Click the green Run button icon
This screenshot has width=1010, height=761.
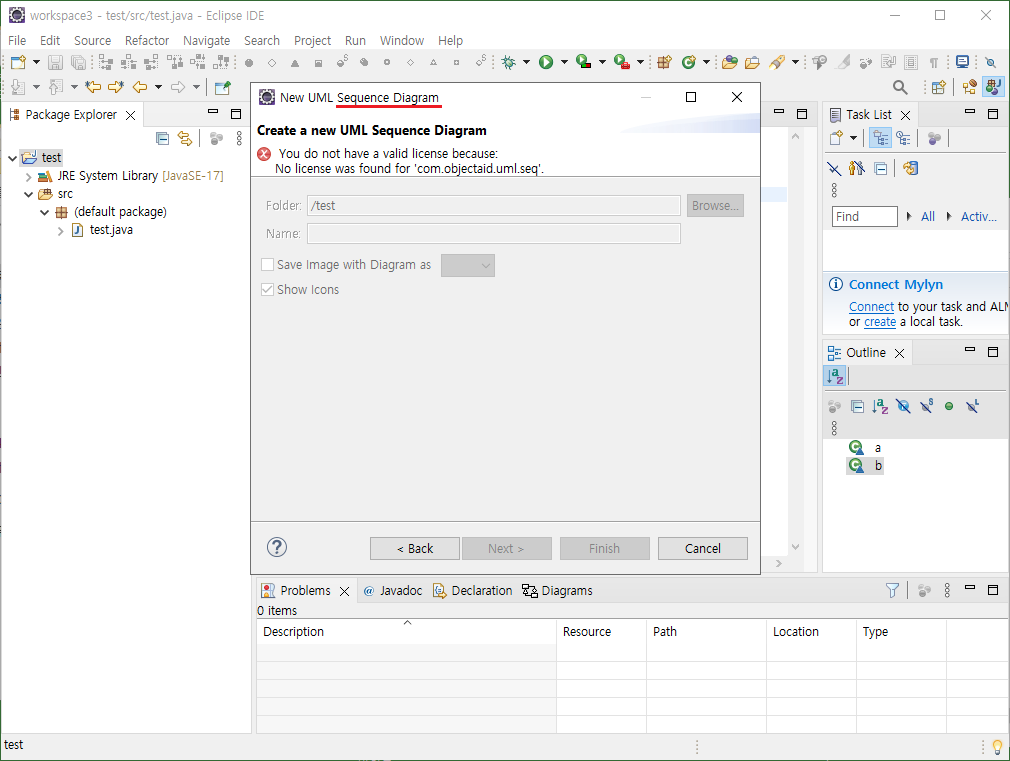tap(546, 62)
